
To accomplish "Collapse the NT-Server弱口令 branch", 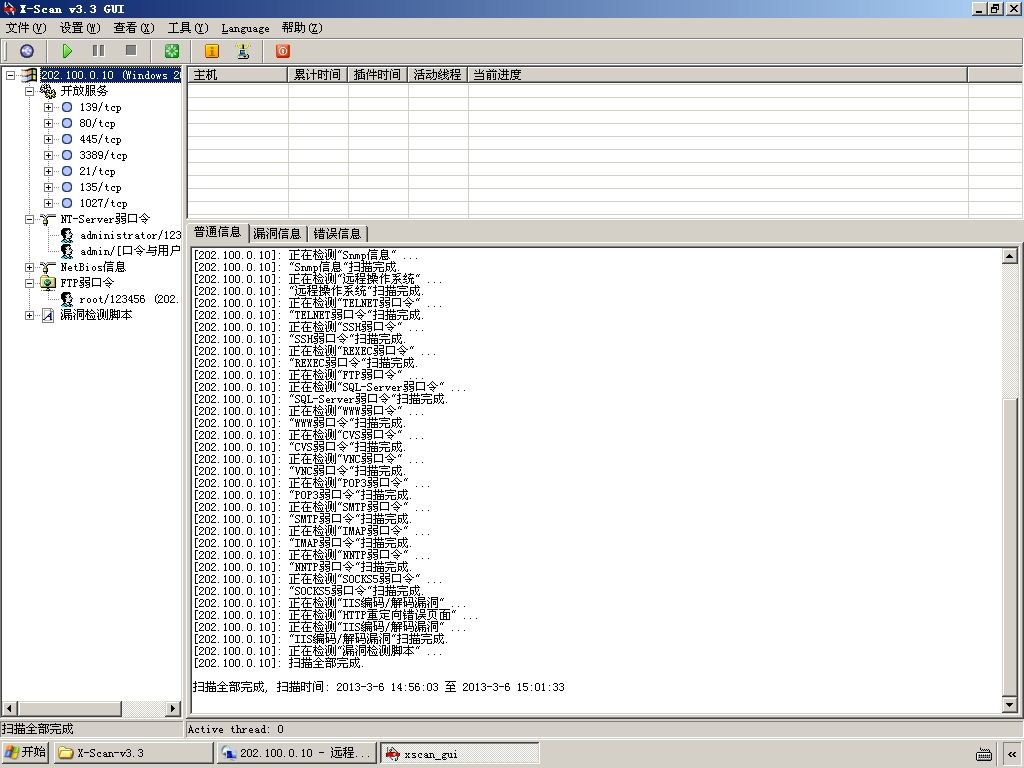I will pyautogui.click(x=29, y=219).
